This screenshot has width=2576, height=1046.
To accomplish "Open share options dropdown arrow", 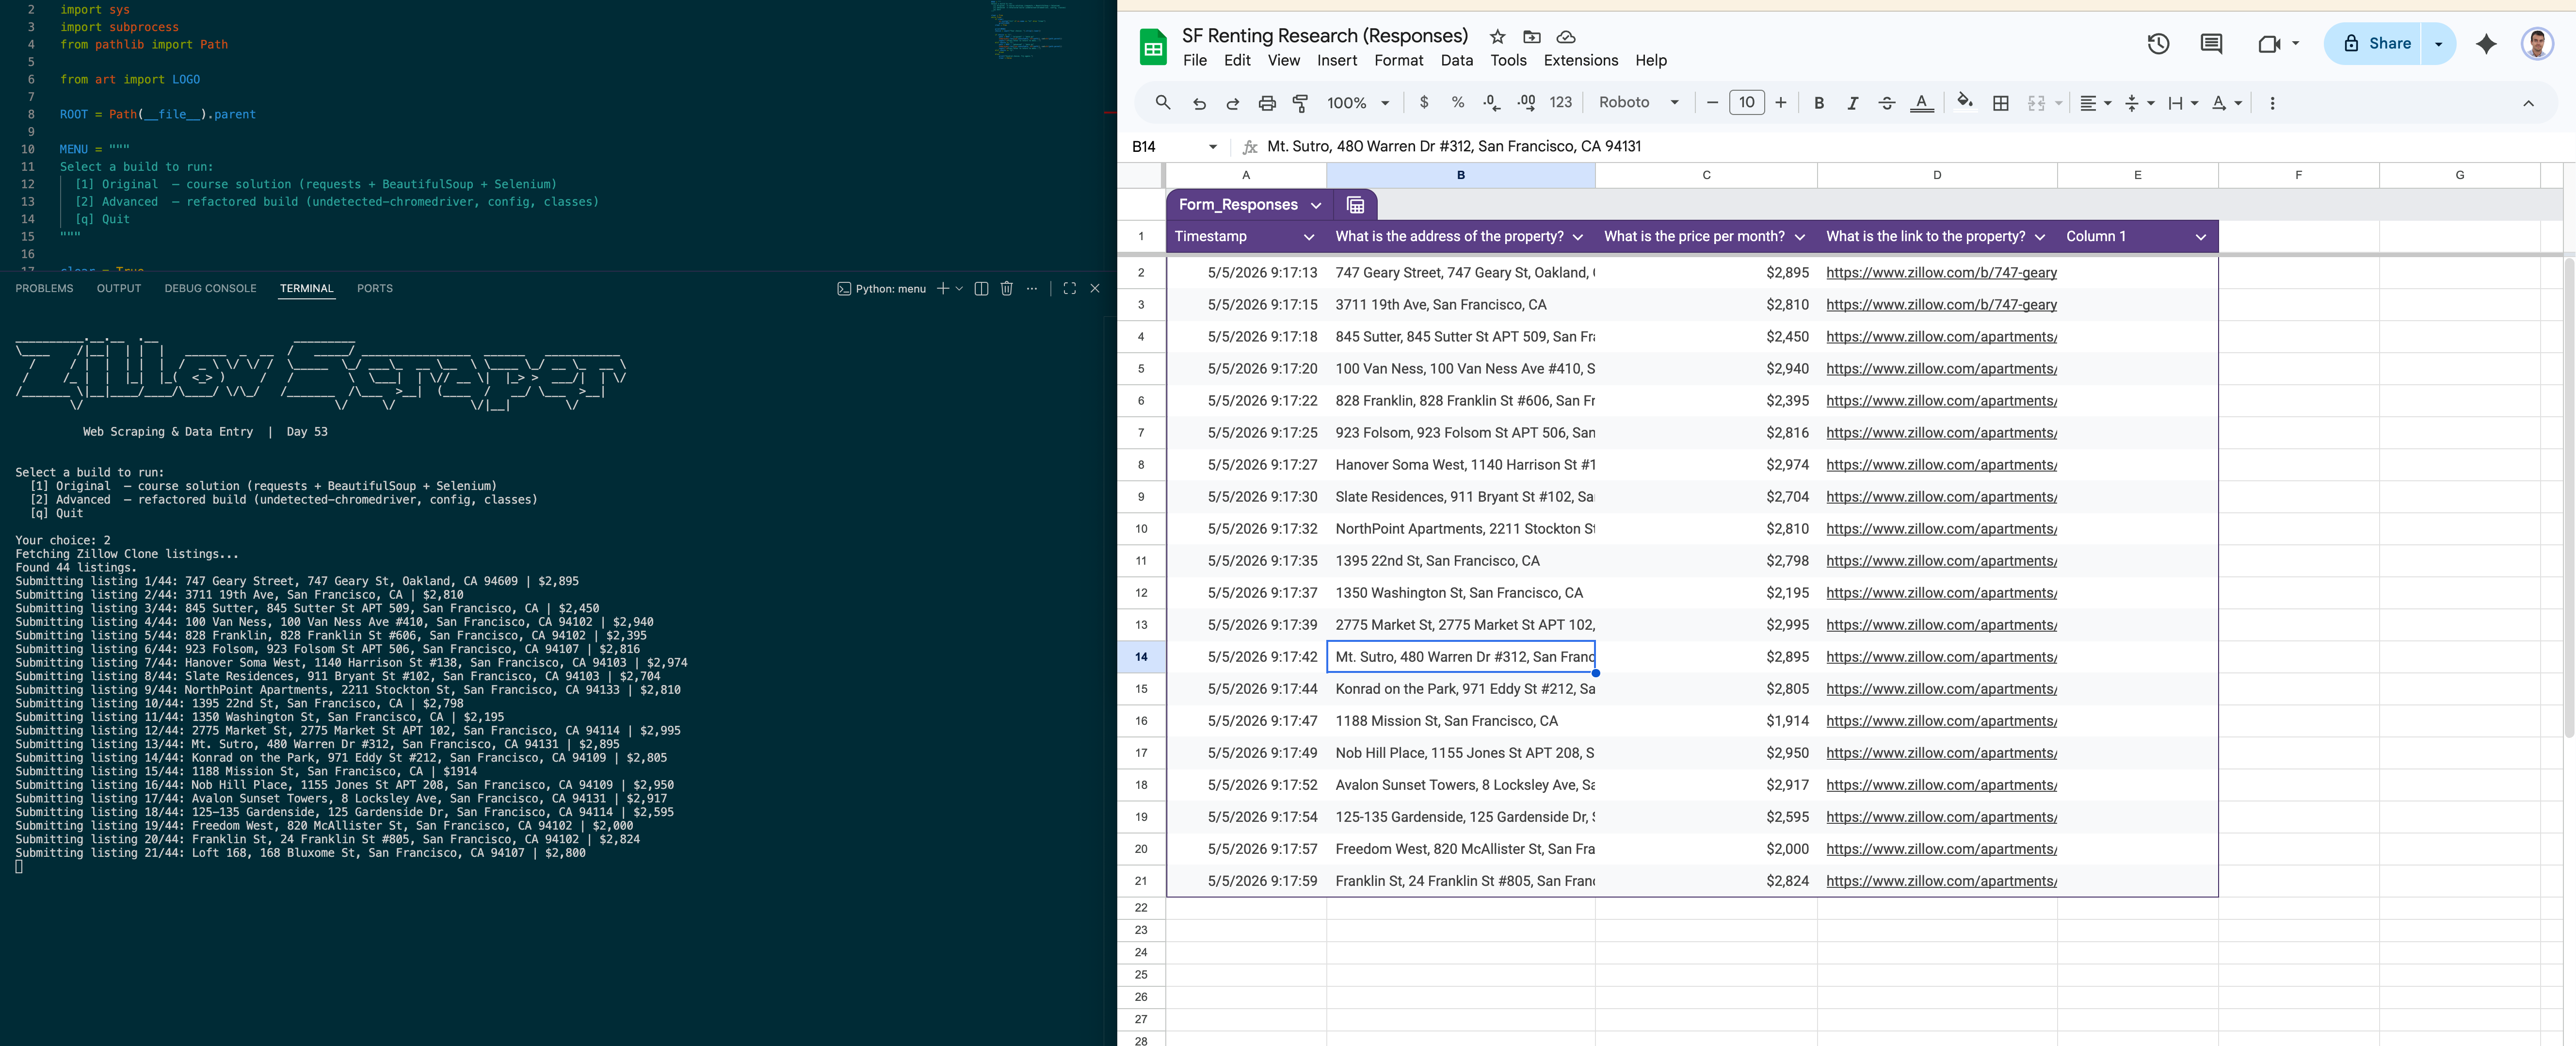I will click(x=2438, y=43).
